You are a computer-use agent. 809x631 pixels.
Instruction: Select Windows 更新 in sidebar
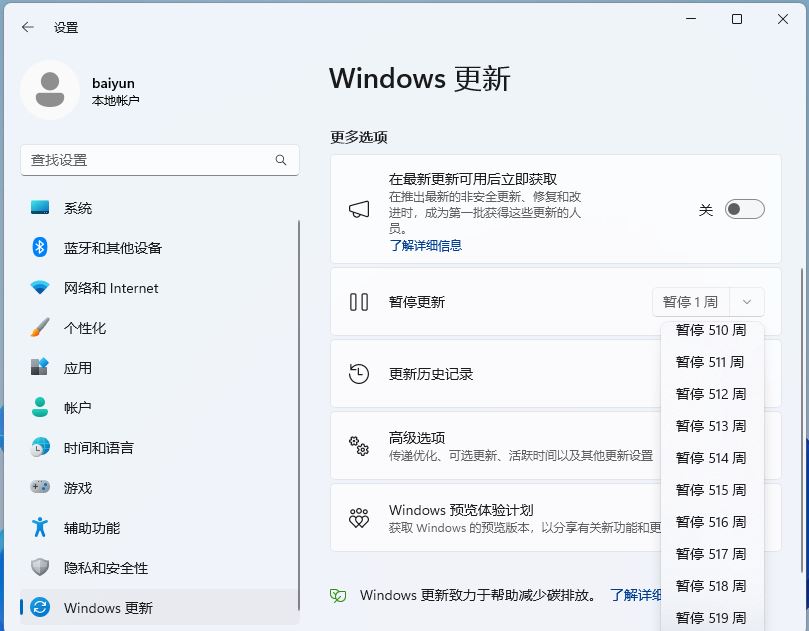(159, 607)
